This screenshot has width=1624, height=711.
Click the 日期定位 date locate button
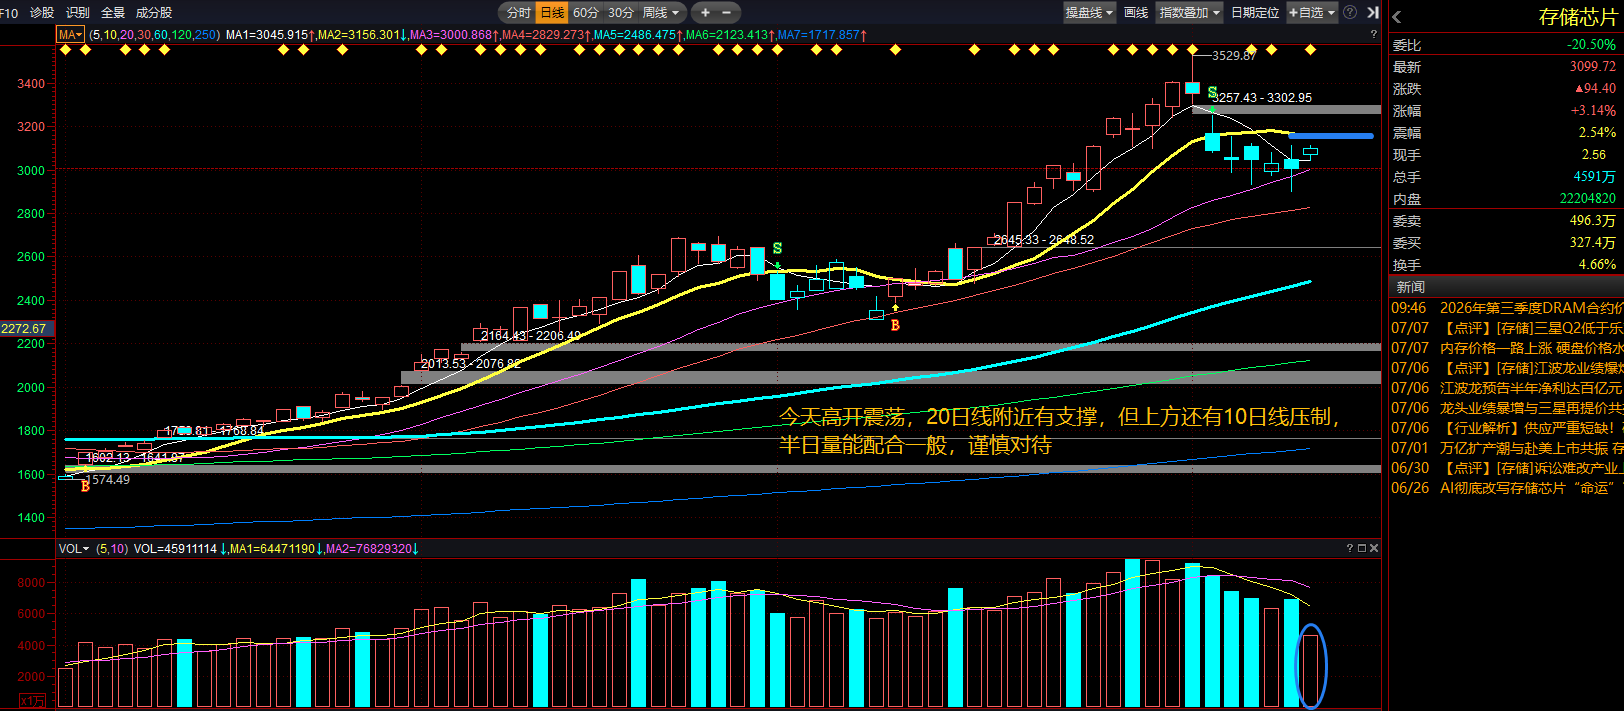tap(1255, 13)
